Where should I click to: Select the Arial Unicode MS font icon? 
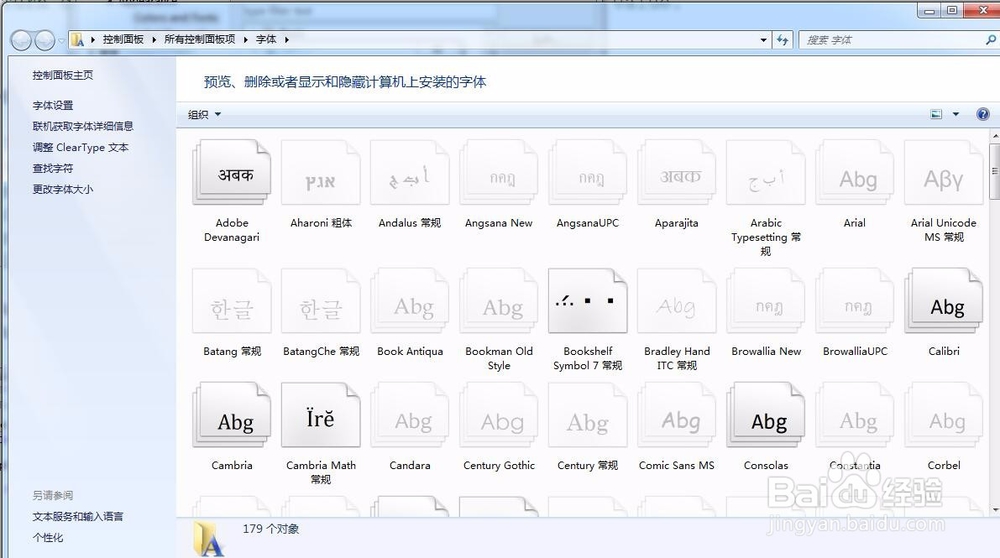coord(943,172)
